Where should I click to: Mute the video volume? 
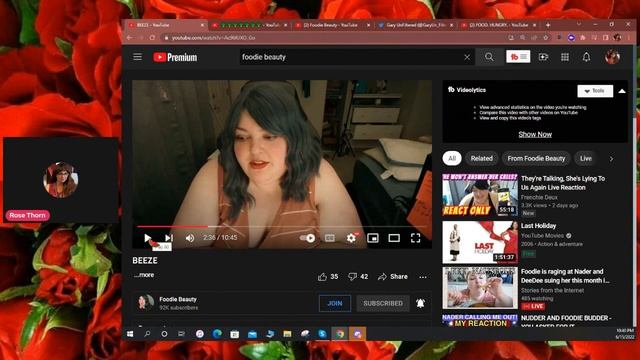190,238
